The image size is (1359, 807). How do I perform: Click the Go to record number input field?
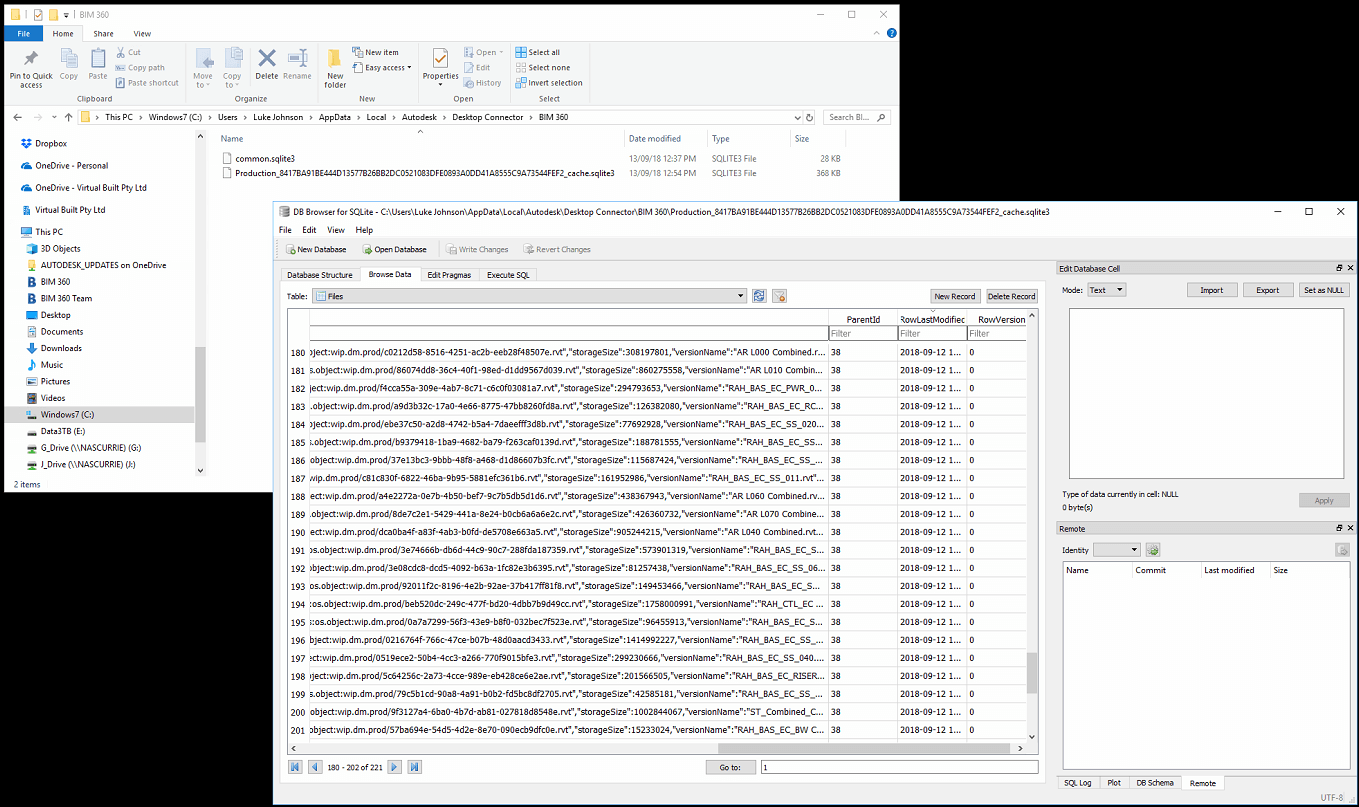pos(899,767)
